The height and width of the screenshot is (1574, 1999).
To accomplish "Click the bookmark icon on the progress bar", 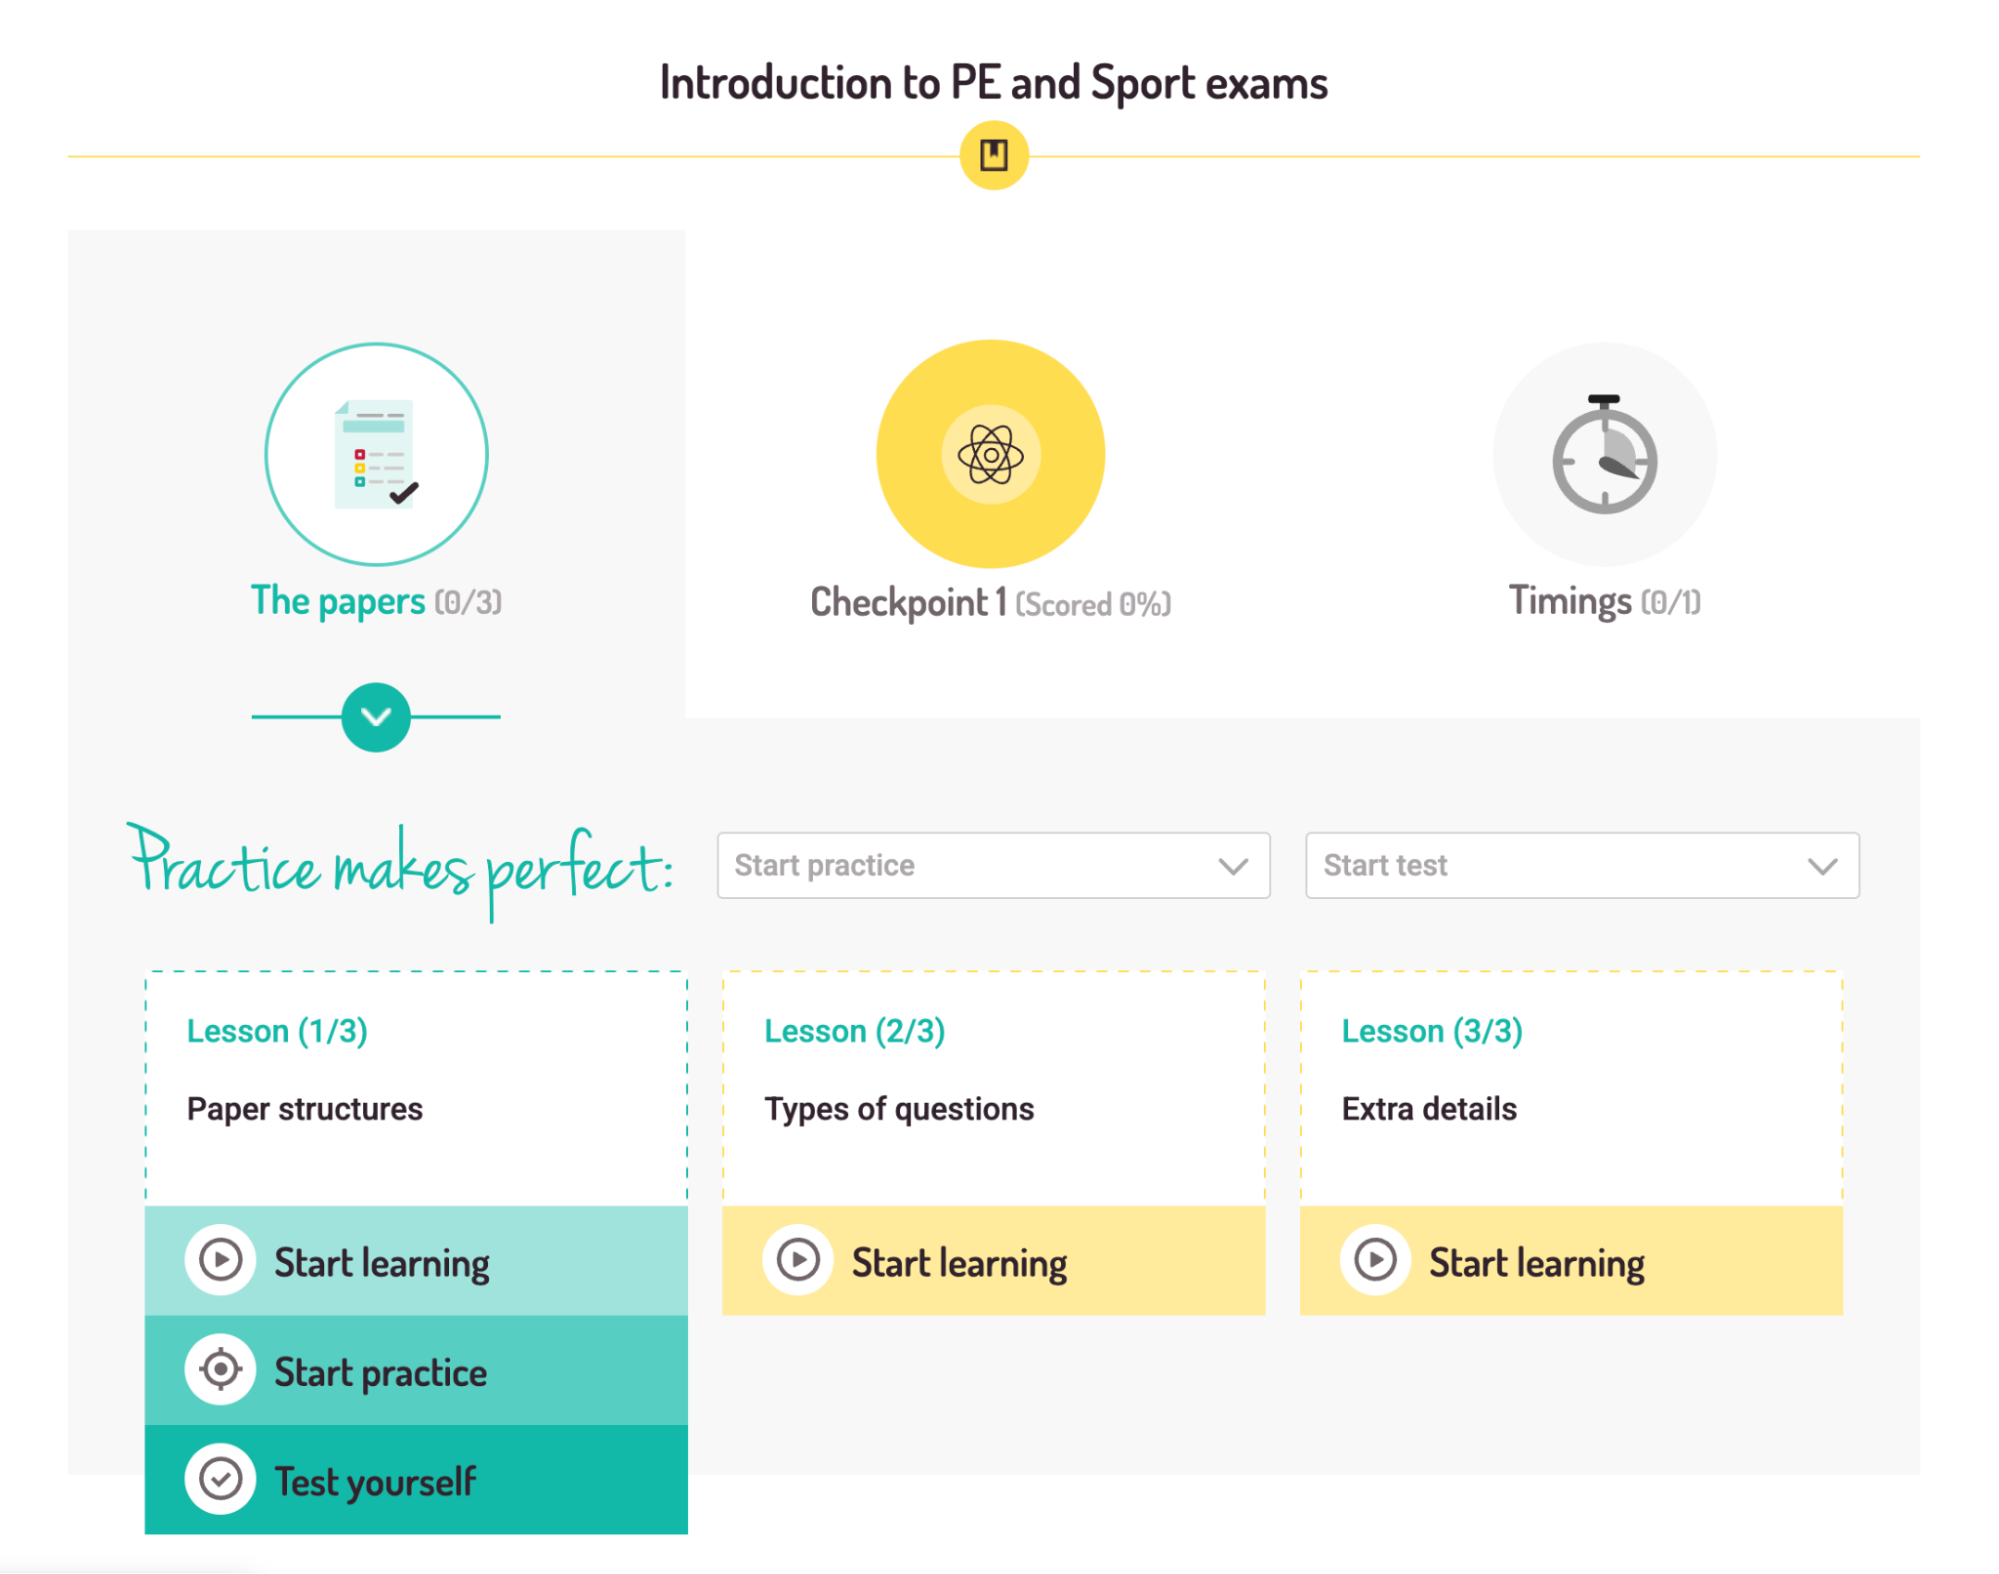I will click(x=994, y=154).
